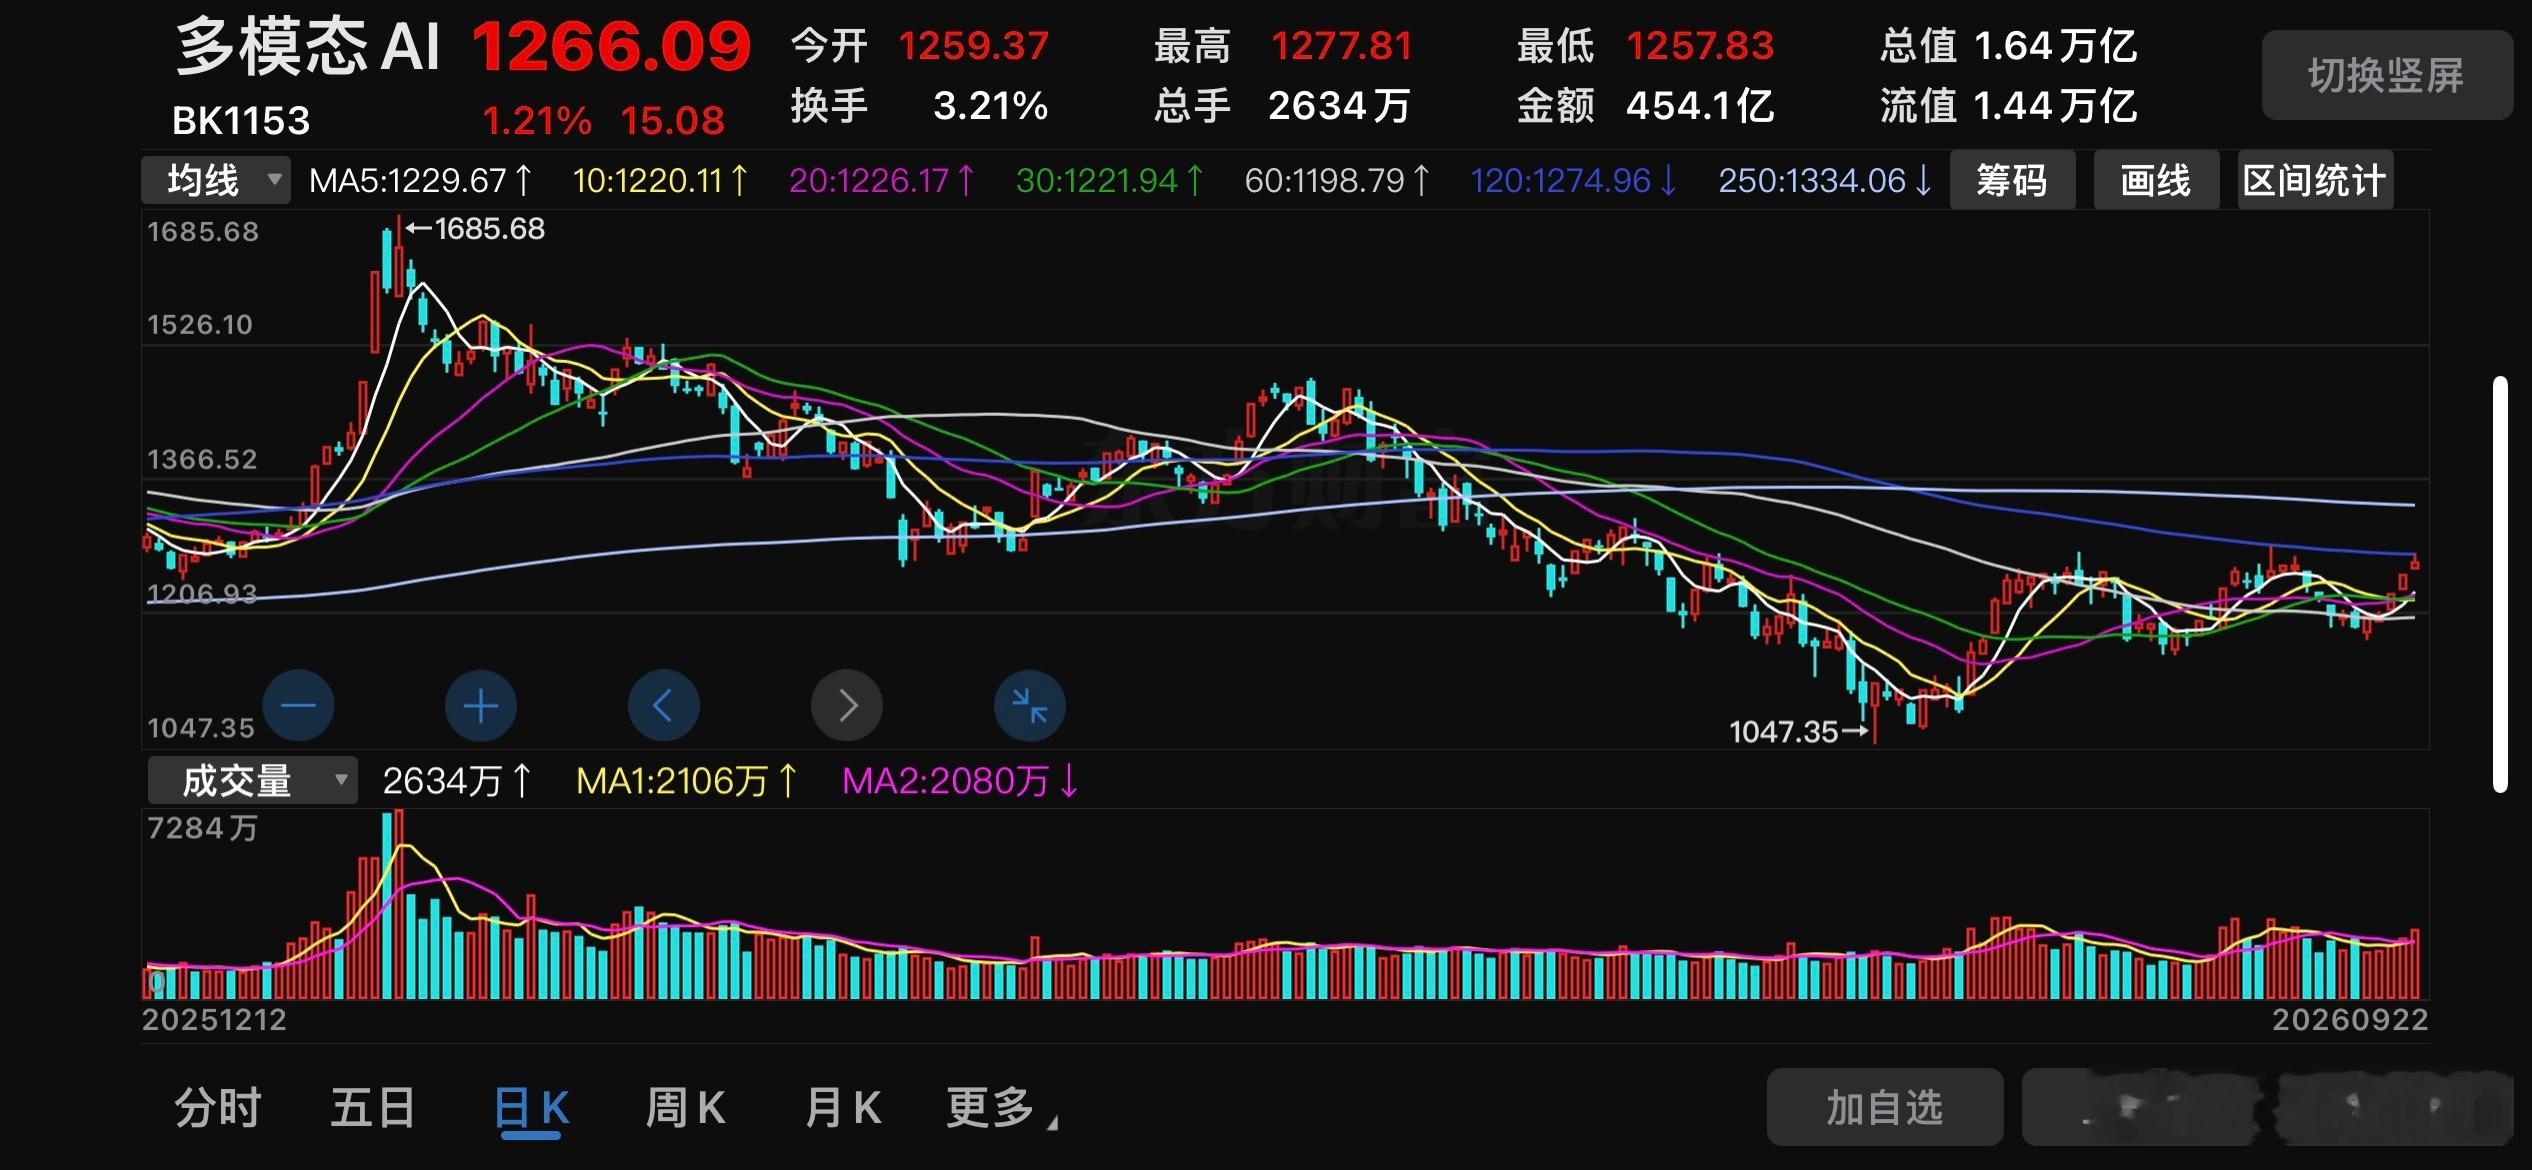This screenshot has height=1170, width=2532.
Task: Switch to the 分时 tab
Action: 218,1108
